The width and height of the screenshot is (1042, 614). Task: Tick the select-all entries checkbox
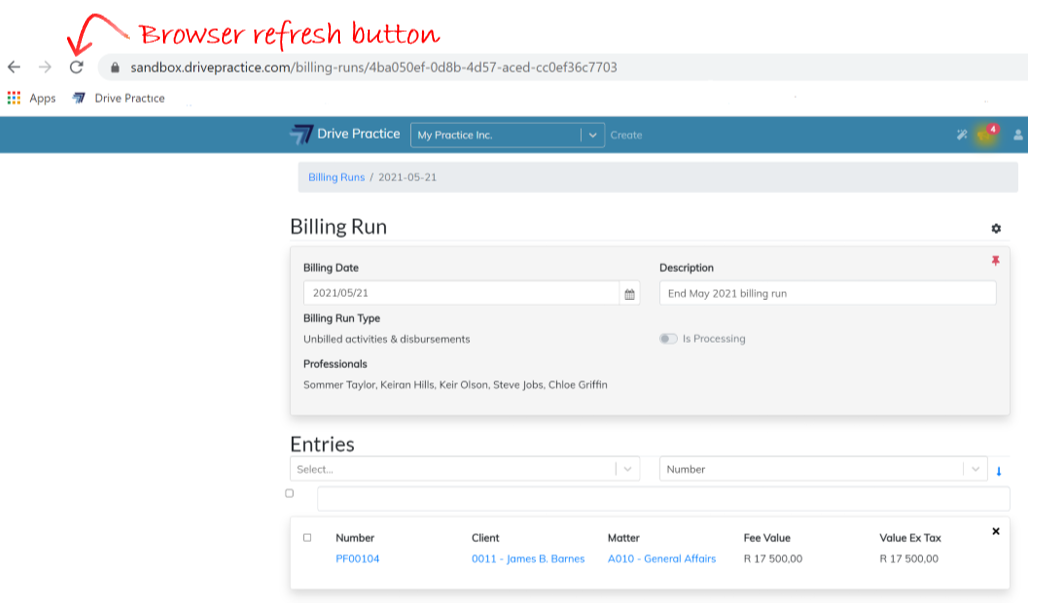290,493
